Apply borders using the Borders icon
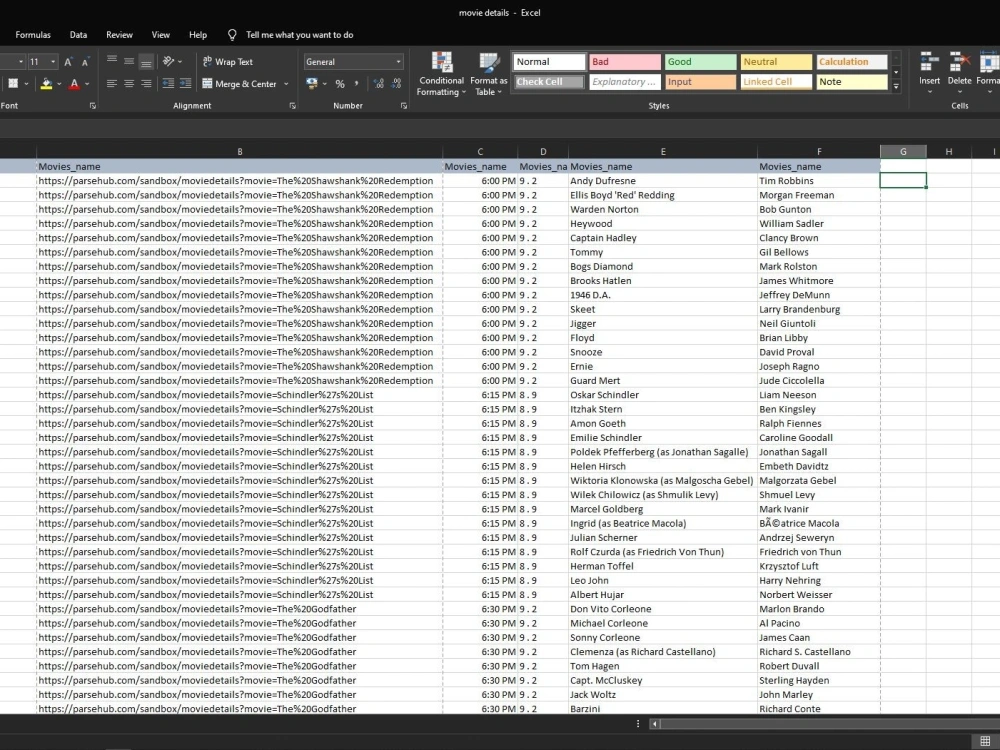 [x=13, y=84]
